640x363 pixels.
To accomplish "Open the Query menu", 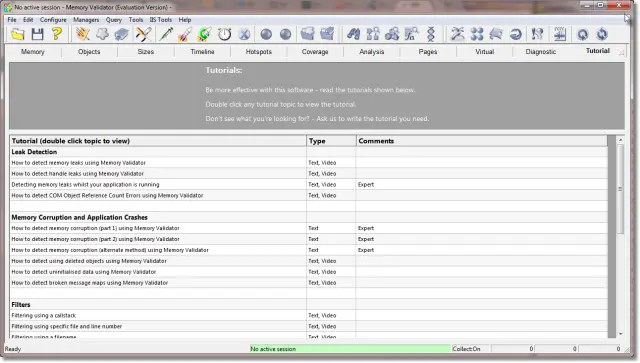I will point(114,20).
